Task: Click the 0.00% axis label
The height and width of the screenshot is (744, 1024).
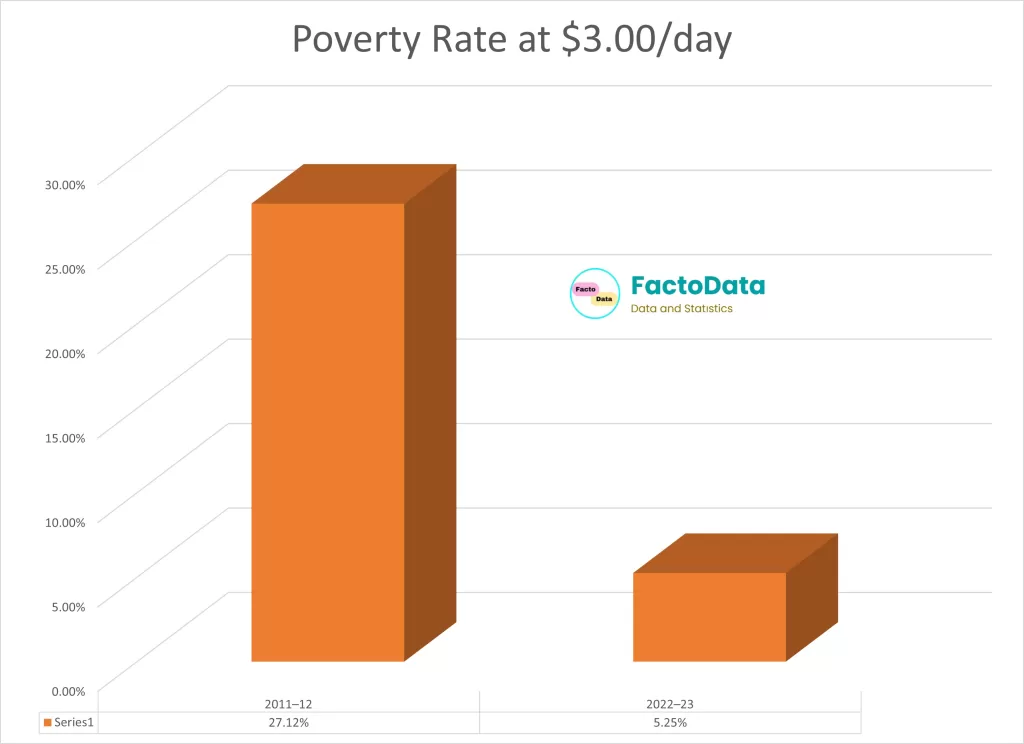Action: [64, 690]
